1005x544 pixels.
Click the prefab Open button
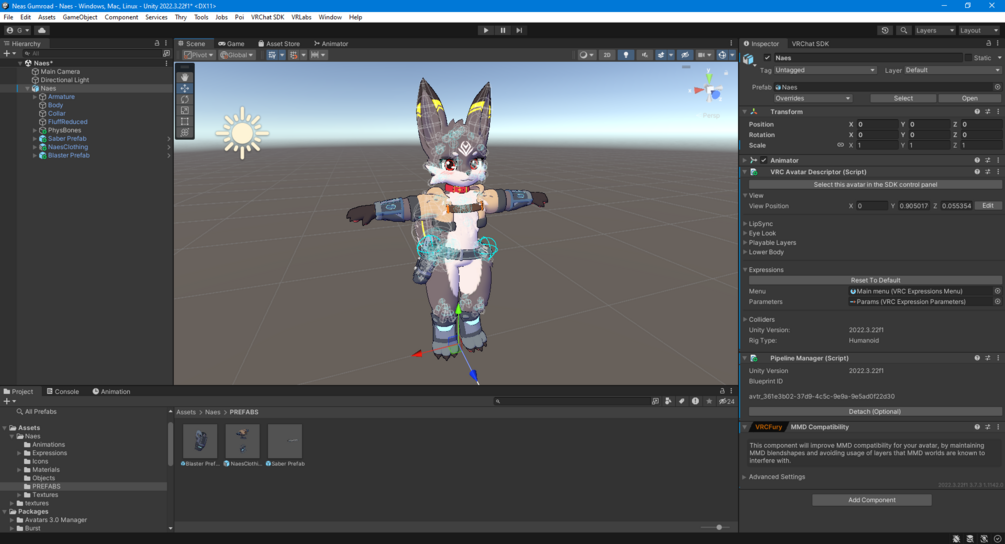(x=969, y=98)
